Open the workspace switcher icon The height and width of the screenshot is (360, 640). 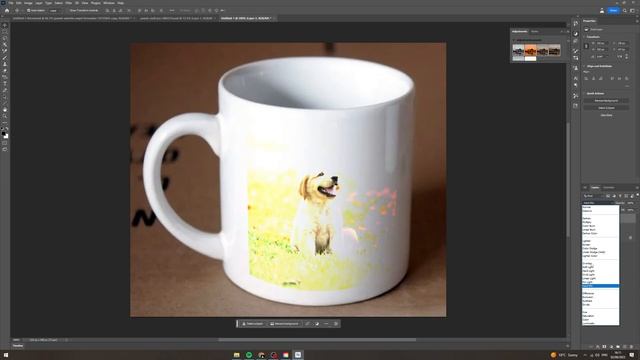pyautogui.click(x=632, y=10)
